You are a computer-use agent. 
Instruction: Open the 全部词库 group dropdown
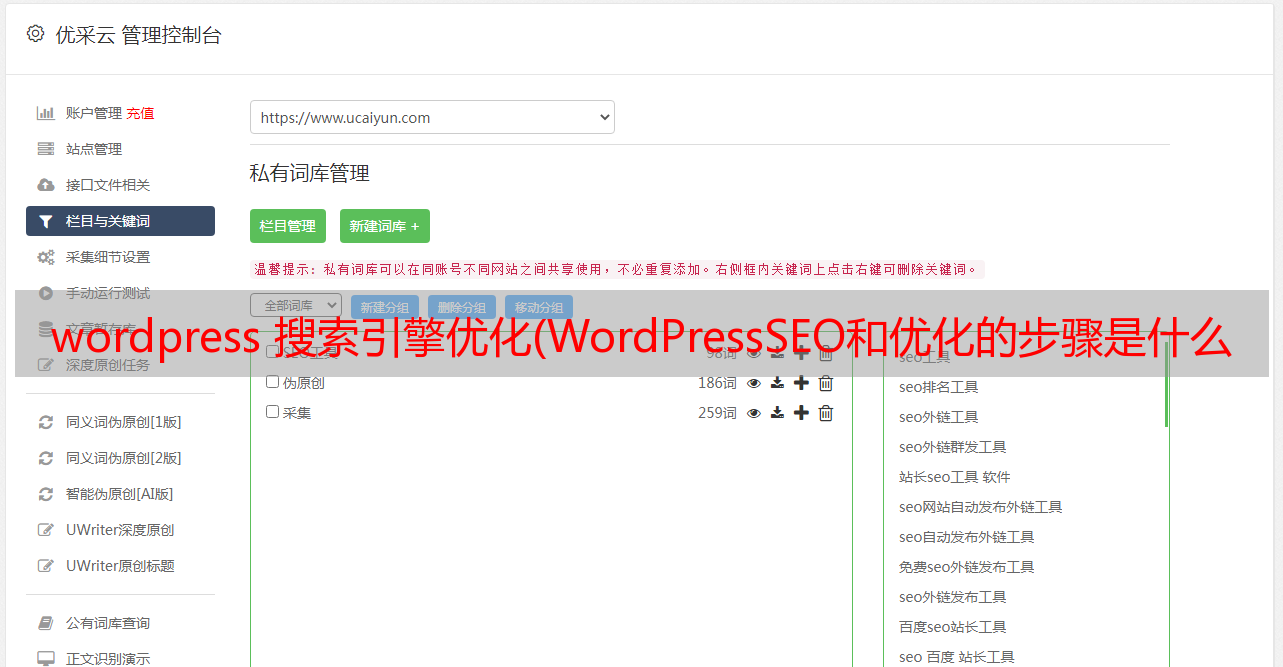pos(296,305)
